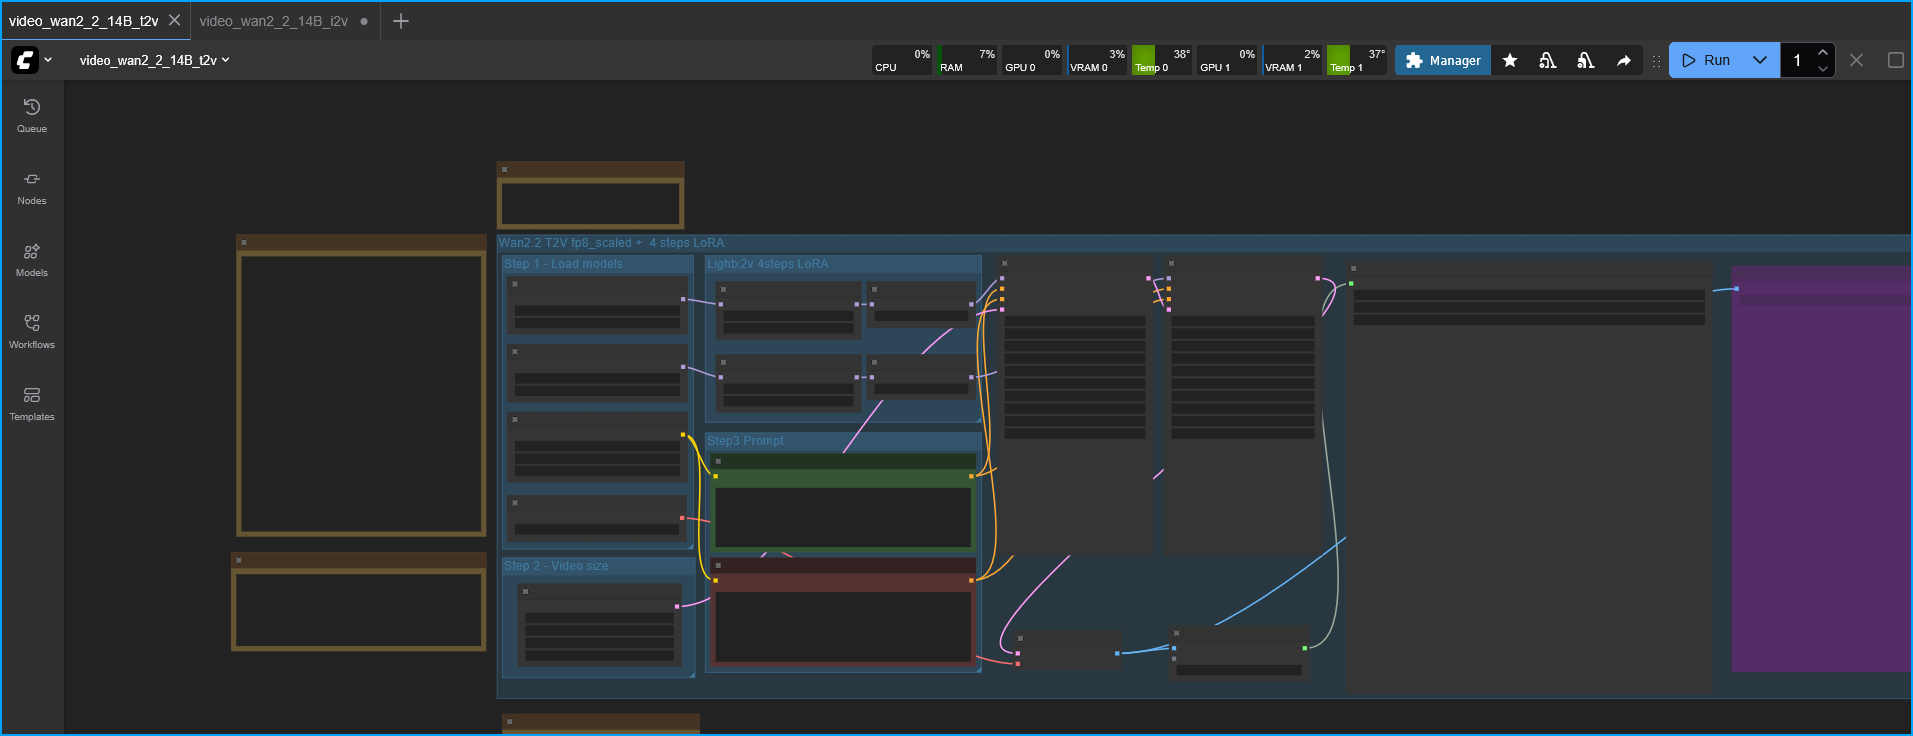The image size is (1913, 736).
Task: Open the Nodes library panel
Action: 32,187
